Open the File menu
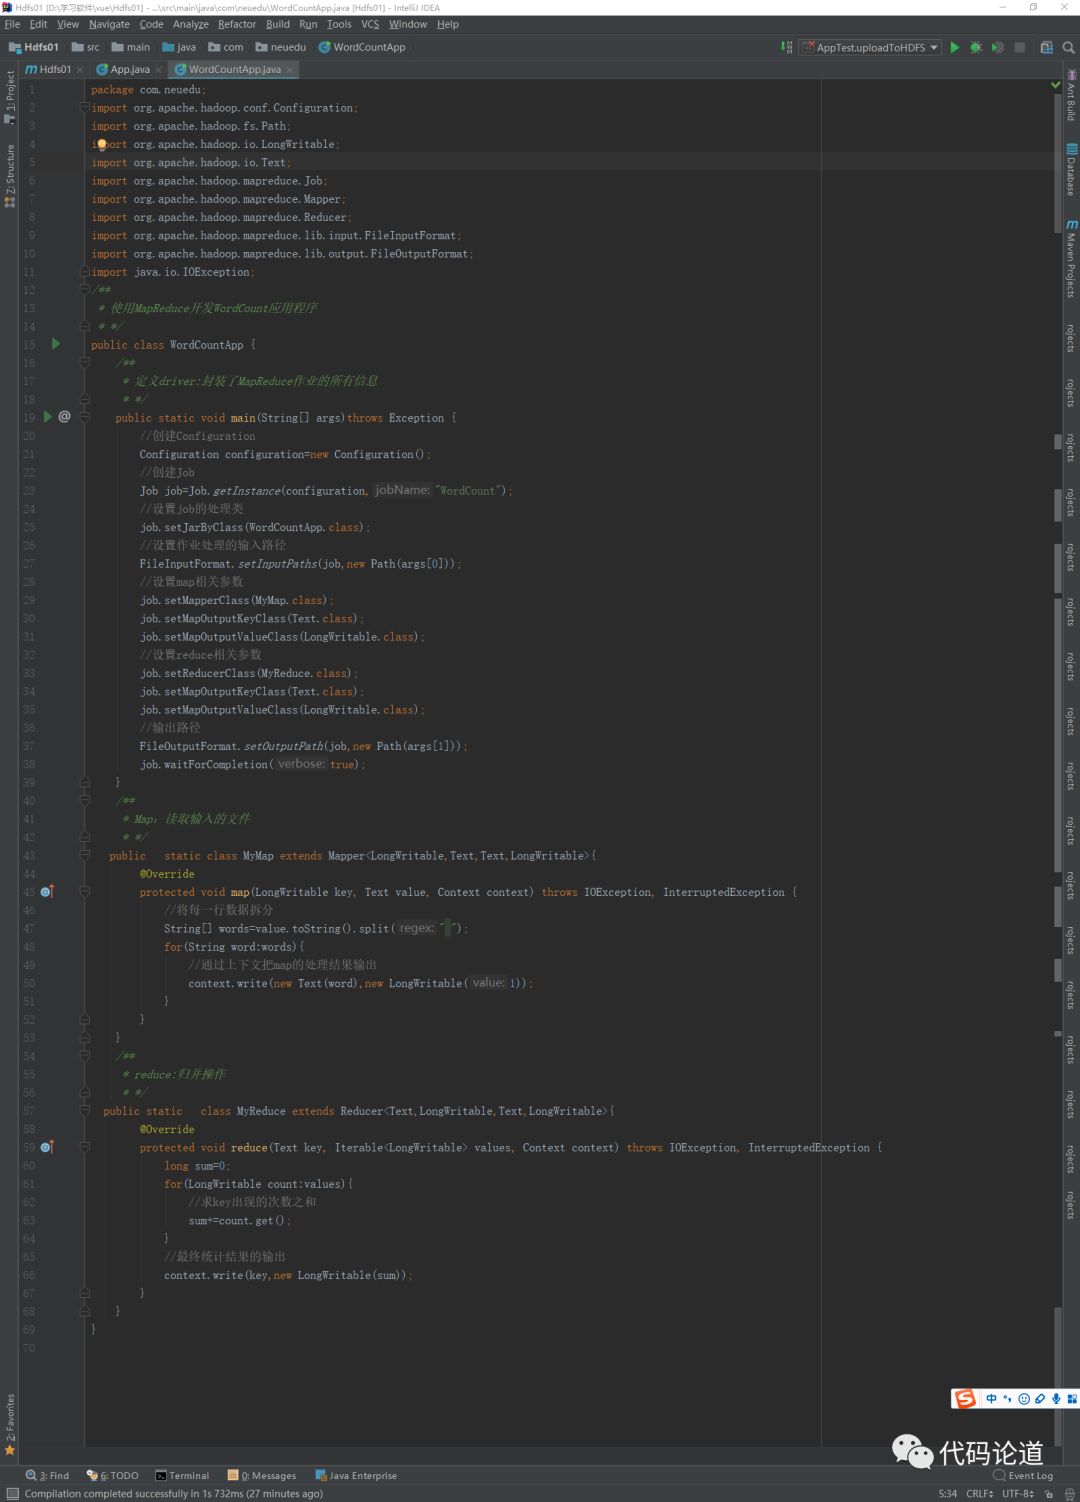Viewport: 1080px width, 1502px height. click(x=12, y=24)
